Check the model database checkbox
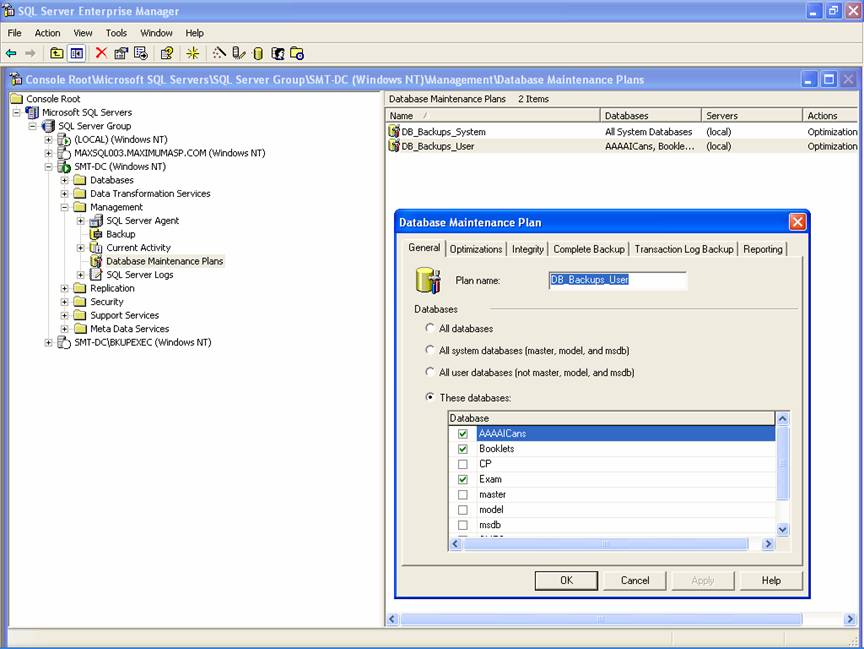 click(x=463, y=510)
